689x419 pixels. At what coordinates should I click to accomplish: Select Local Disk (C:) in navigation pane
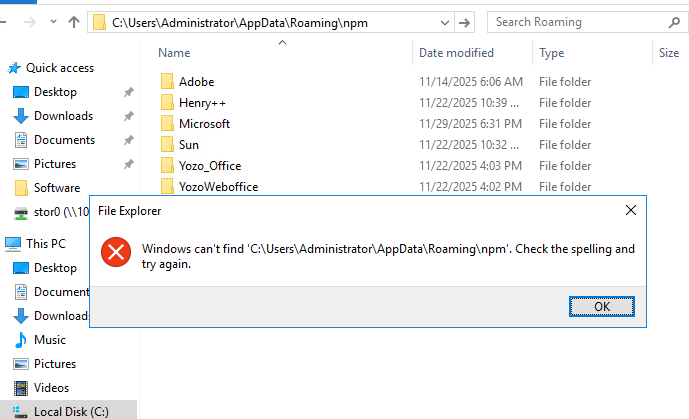(x=71, y=411)
